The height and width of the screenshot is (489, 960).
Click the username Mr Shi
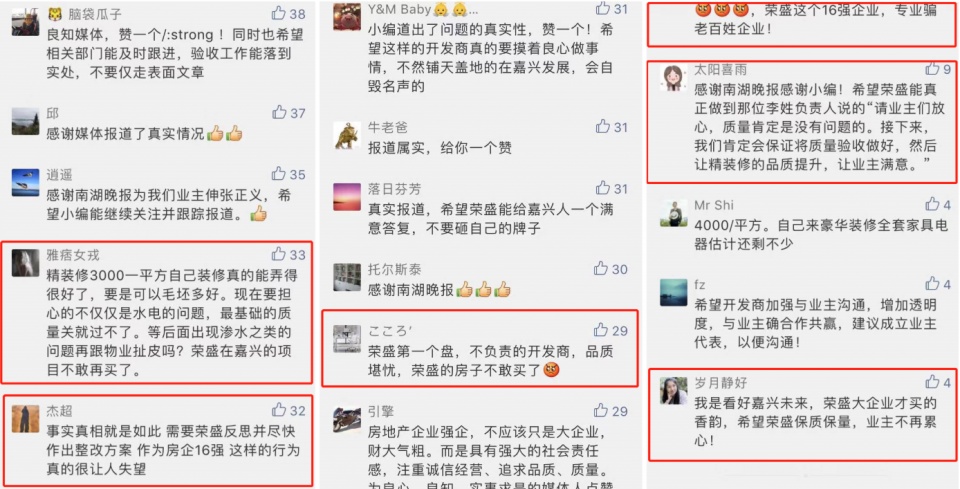click(713, 205)
